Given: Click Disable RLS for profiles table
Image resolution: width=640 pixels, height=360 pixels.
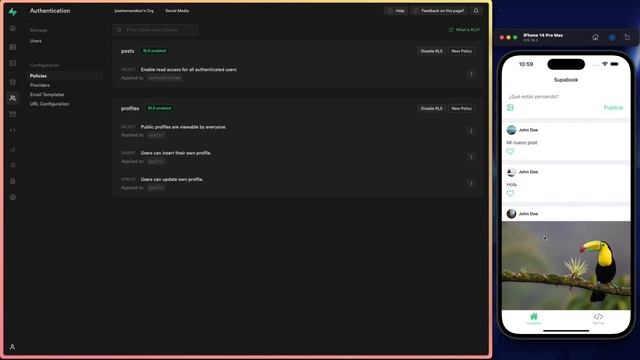Looking at the screenshot, I should point(431,108).
